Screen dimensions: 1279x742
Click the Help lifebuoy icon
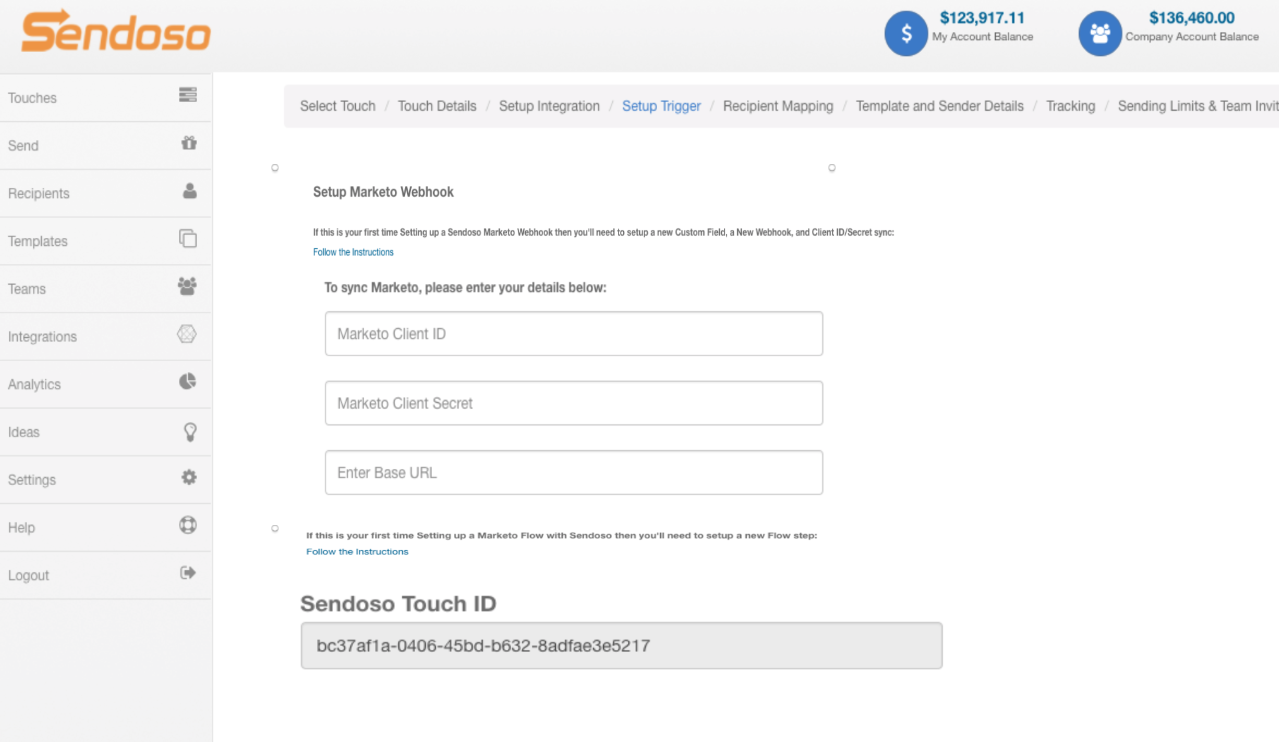(188, 525)
